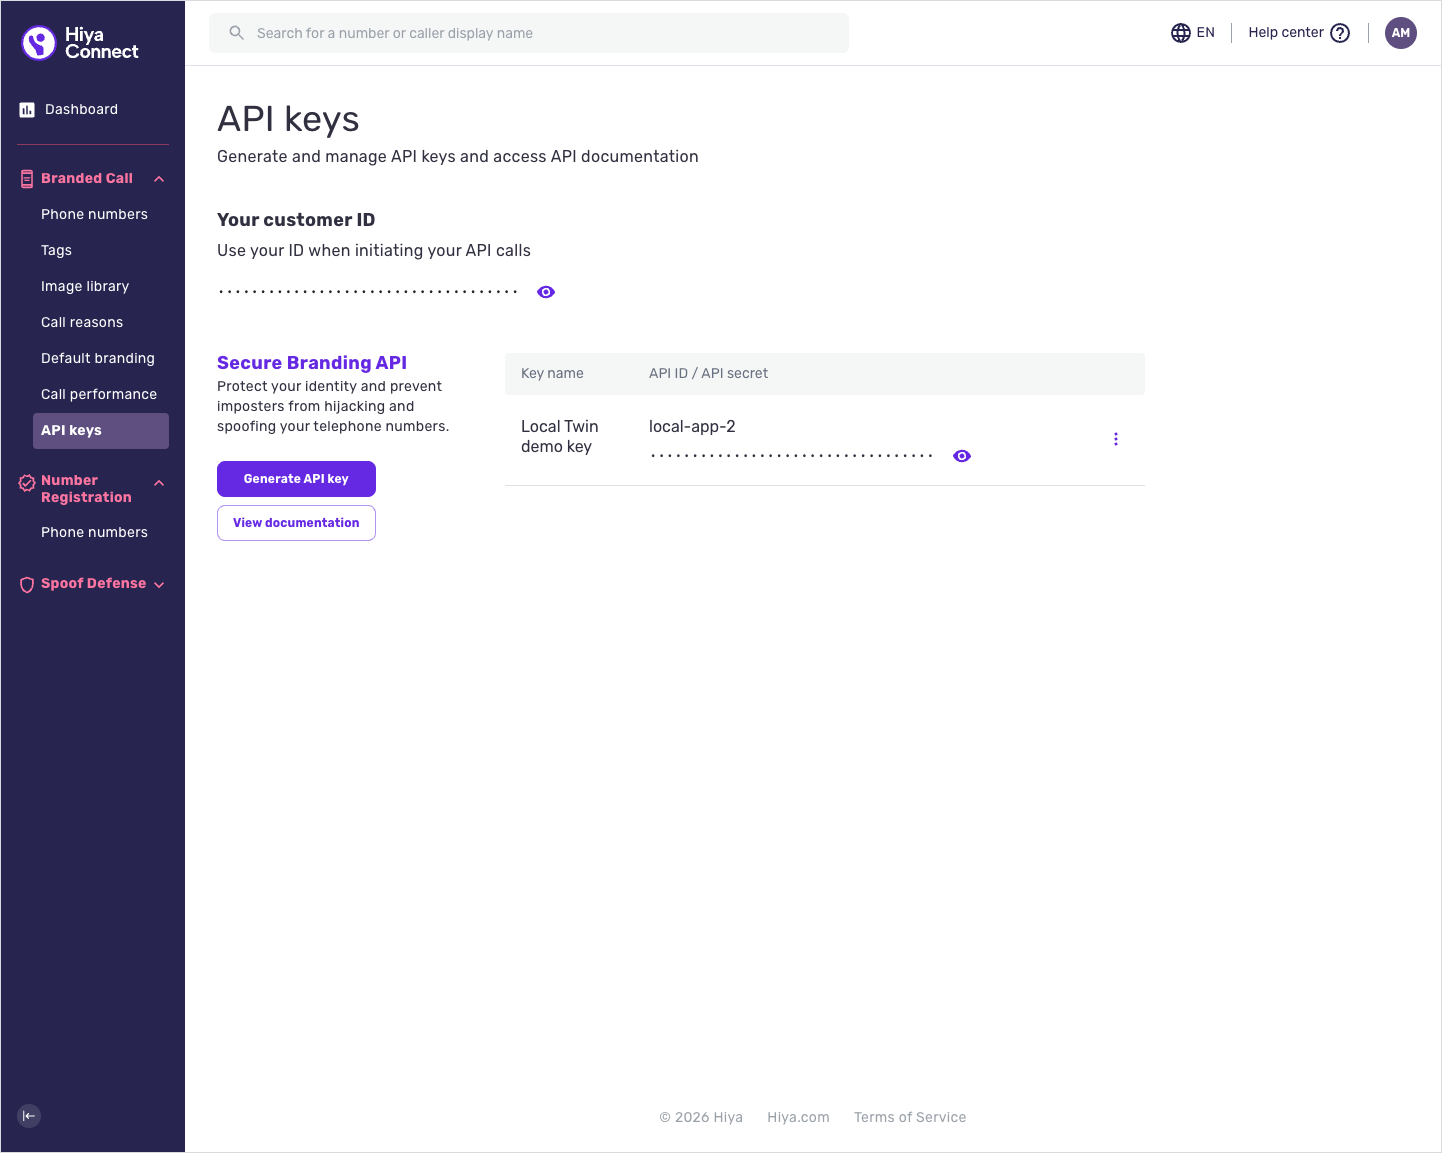Select the local-app-2 API ID text
Screen dimensions: 1442x1153
[x=692, y=426]
